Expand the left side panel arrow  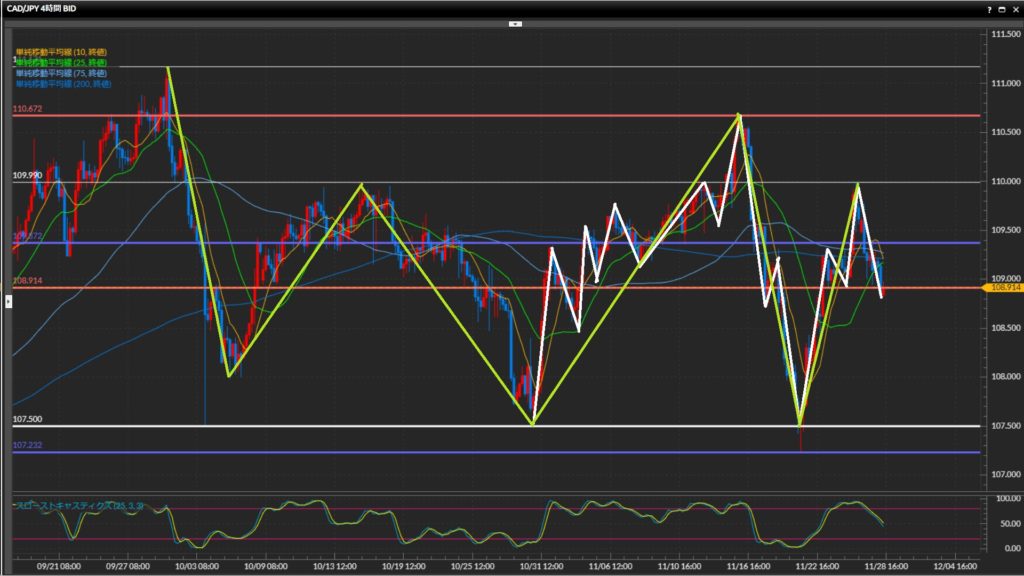pyautogui.click(x=8, y=299)
